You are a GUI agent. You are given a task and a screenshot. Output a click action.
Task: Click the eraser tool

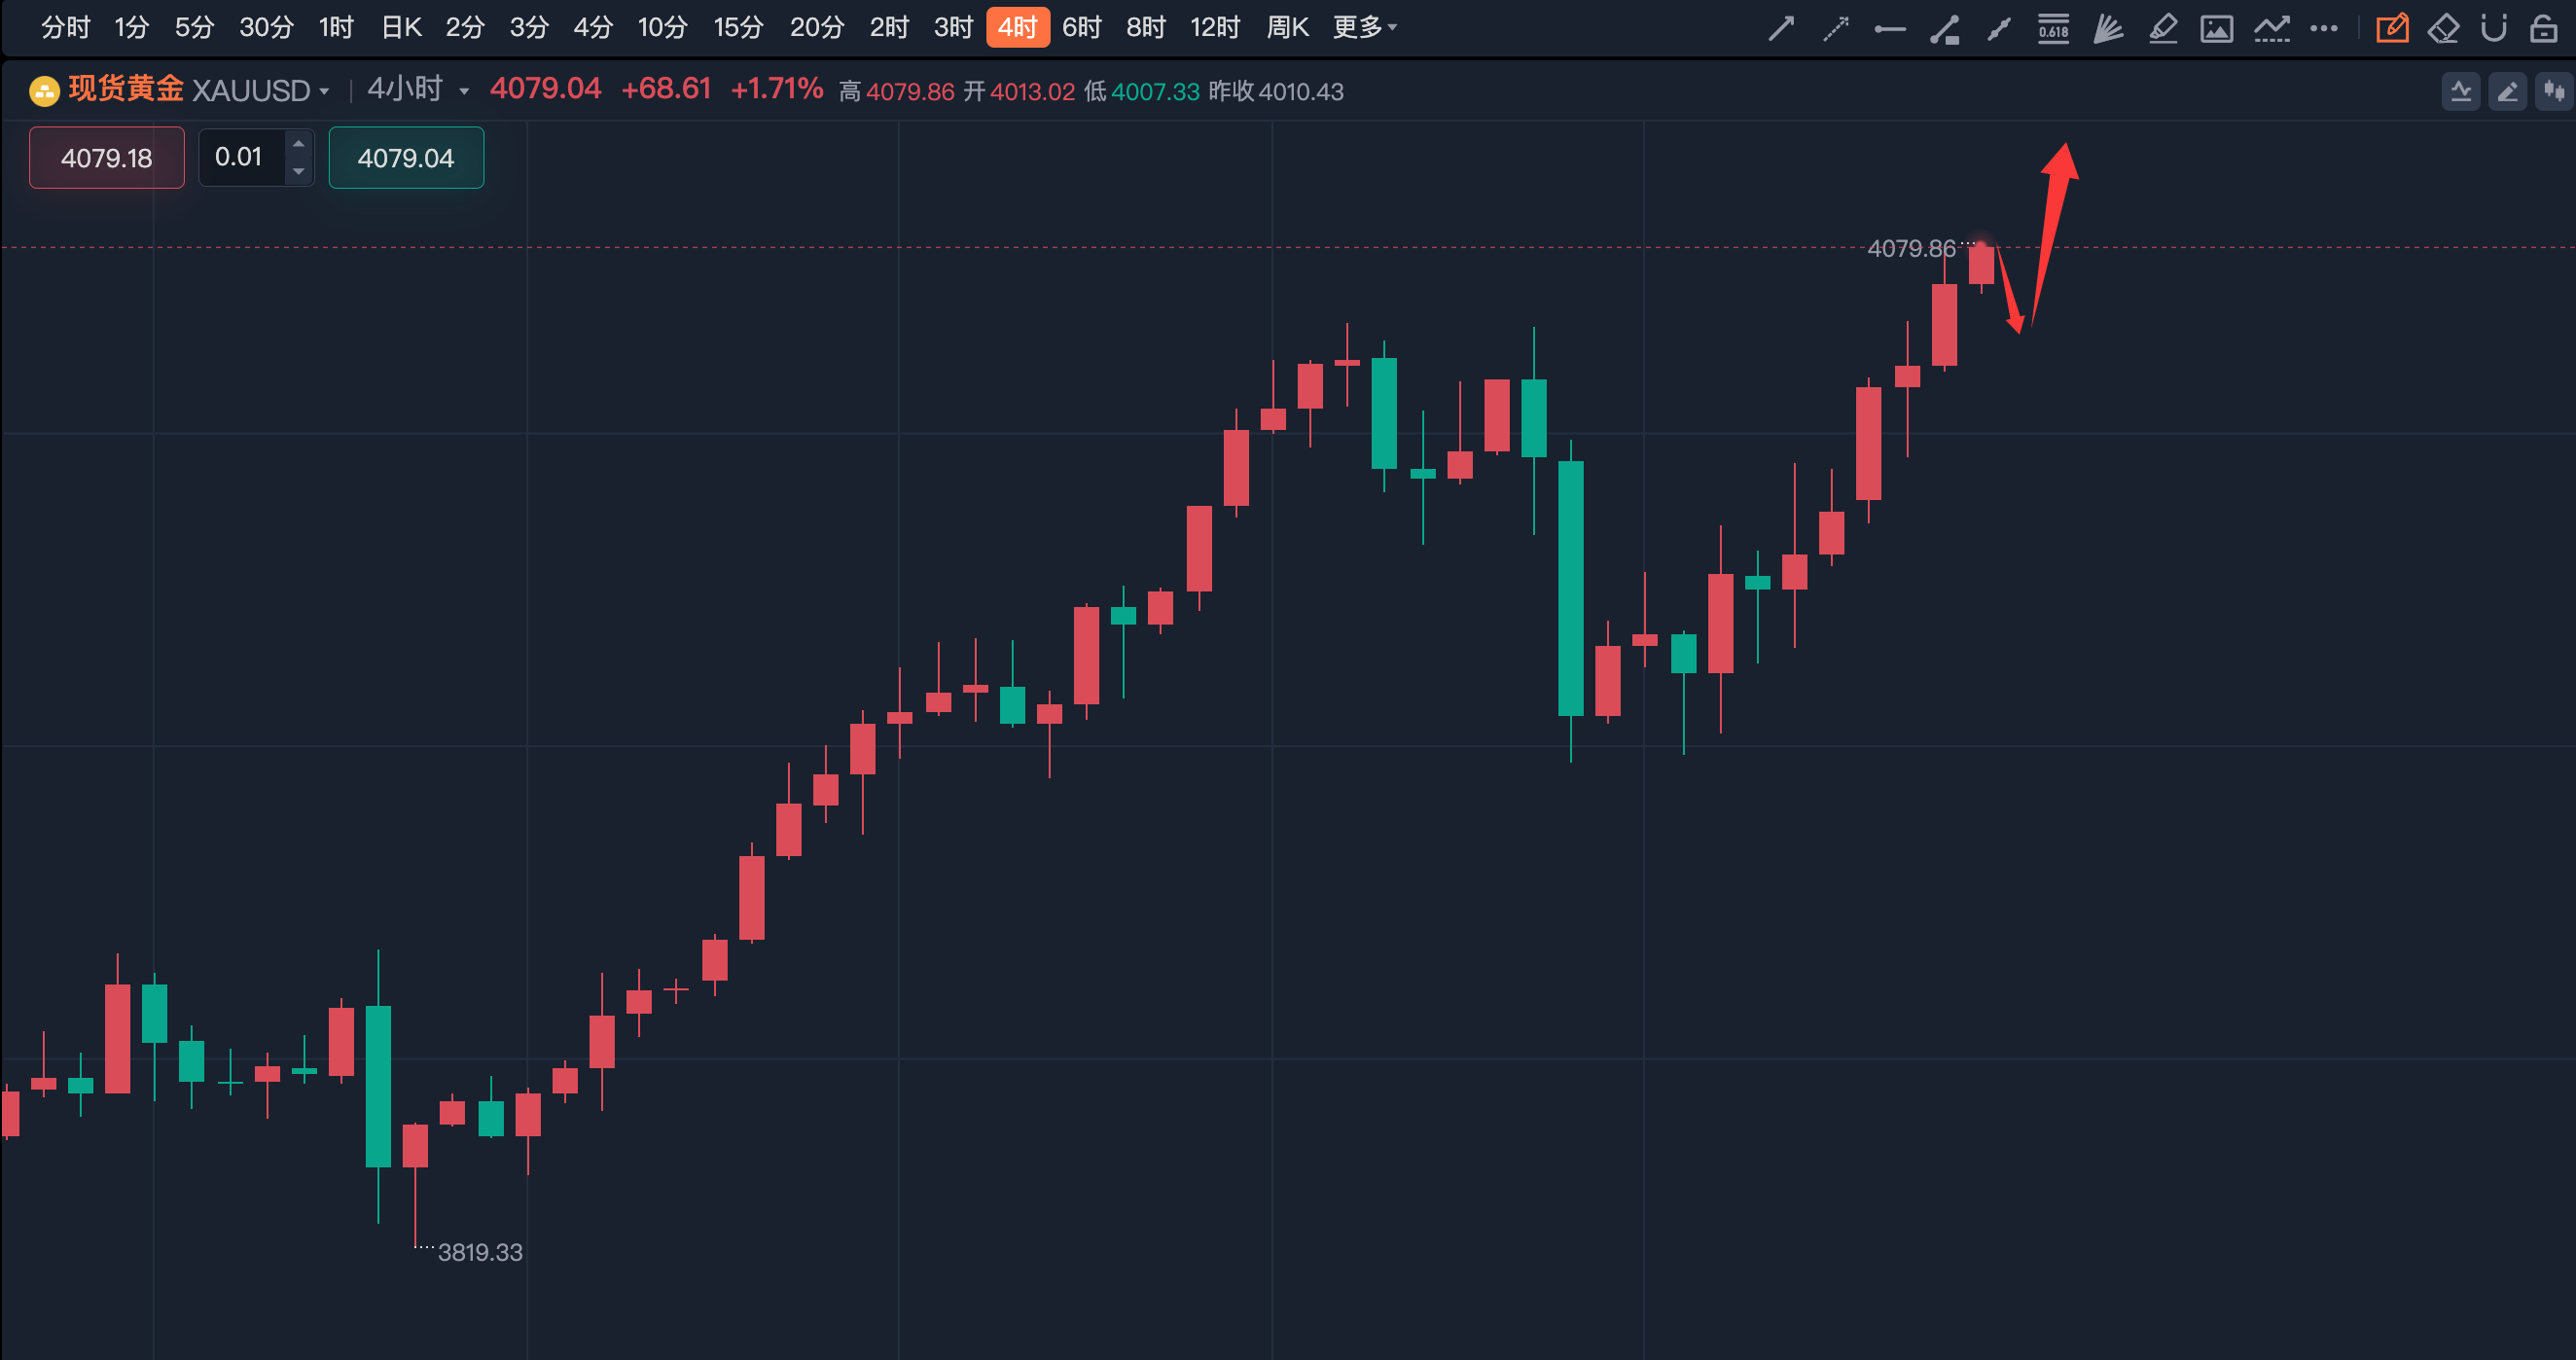click(2443, 28)
